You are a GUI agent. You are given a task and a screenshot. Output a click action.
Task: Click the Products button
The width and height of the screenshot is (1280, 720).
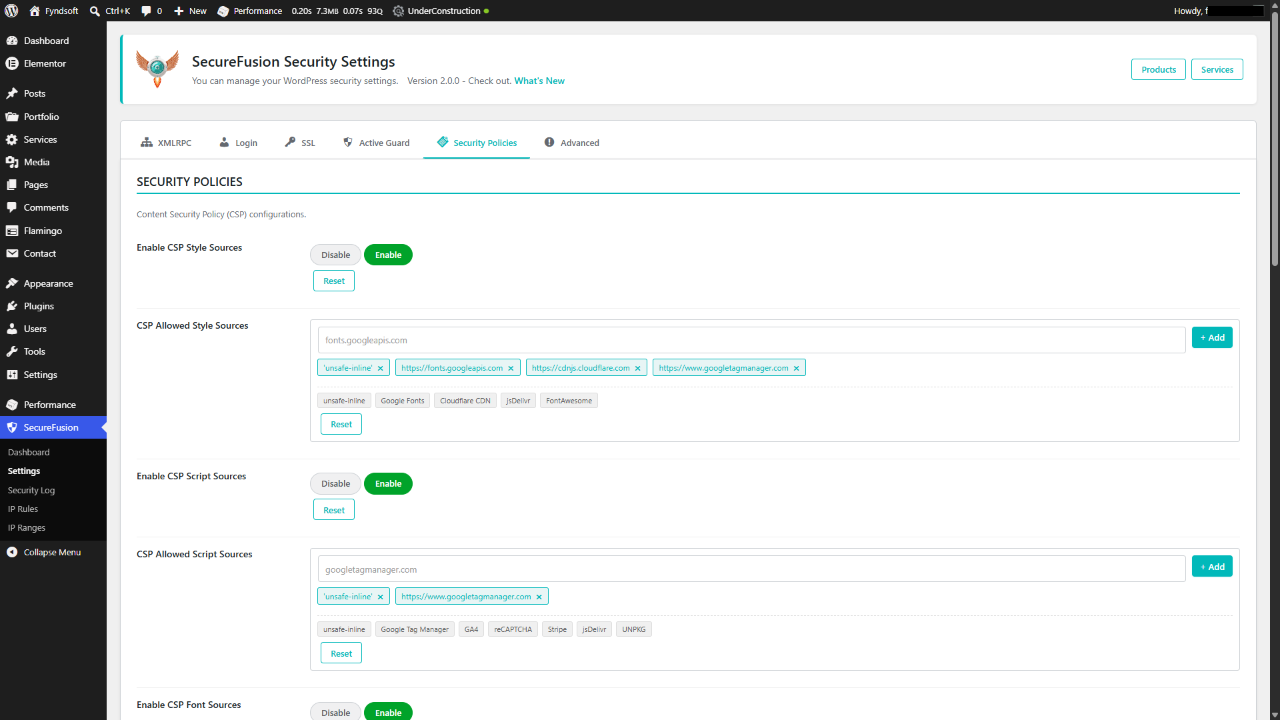click(x=1159, y=69)
